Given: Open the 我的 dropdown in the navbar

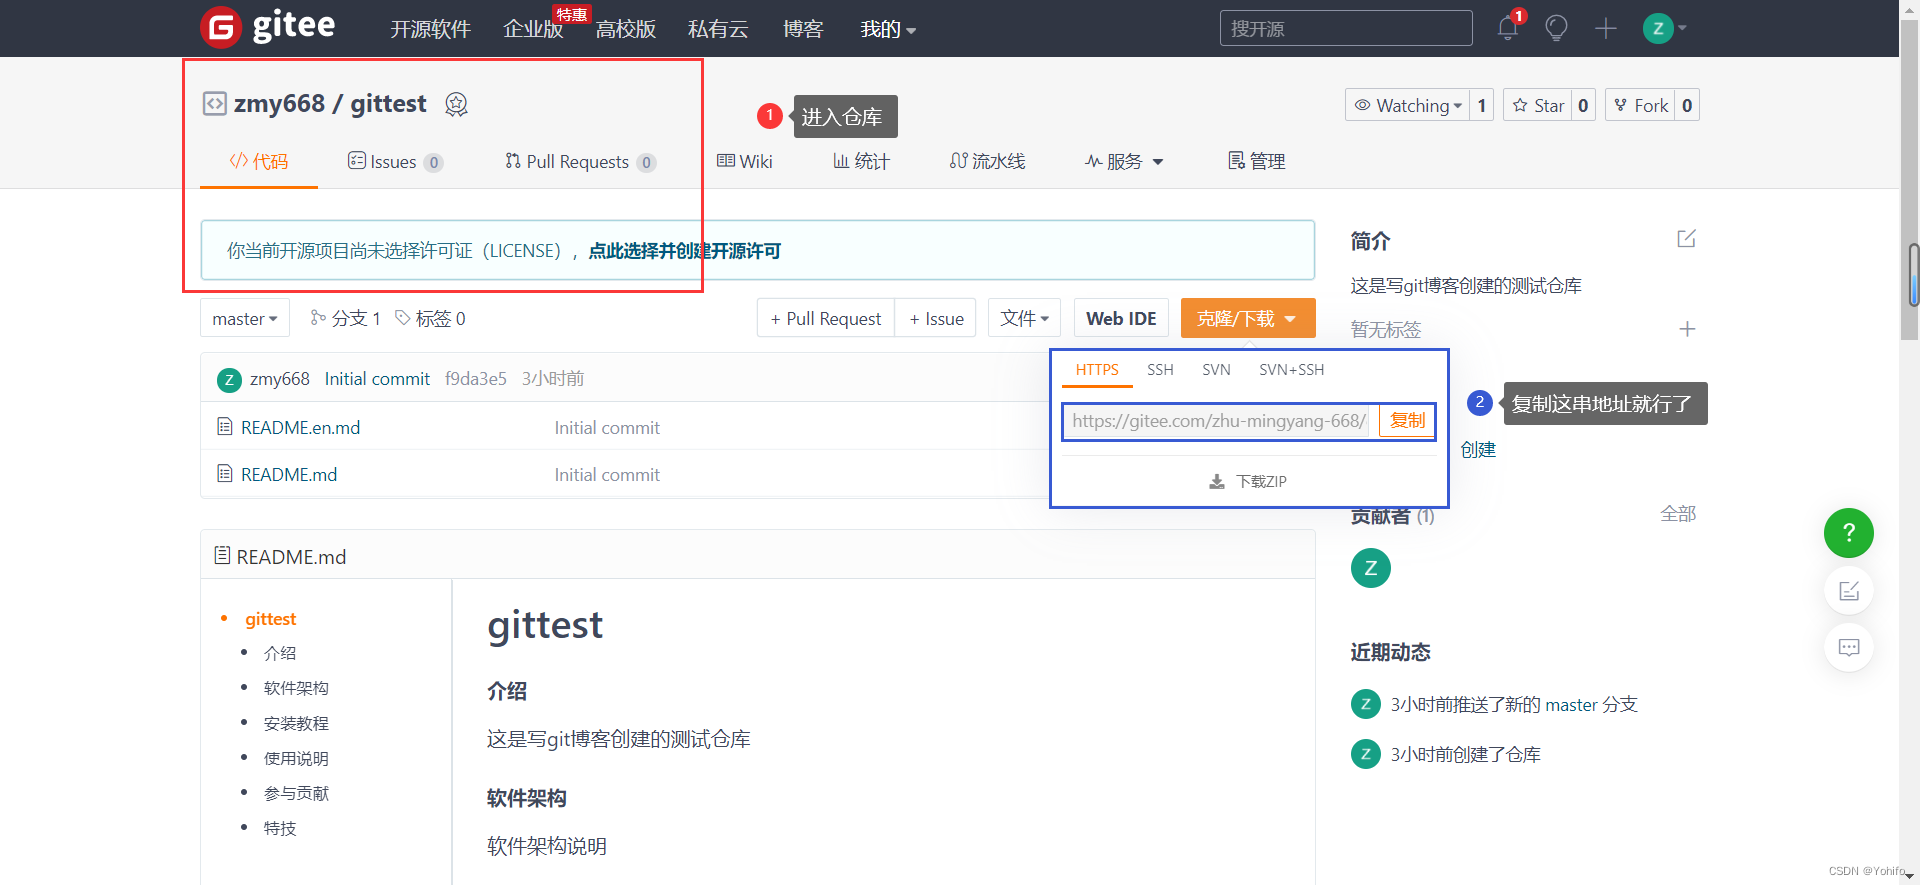Looking at the screenshot, I should click(888, 29).
